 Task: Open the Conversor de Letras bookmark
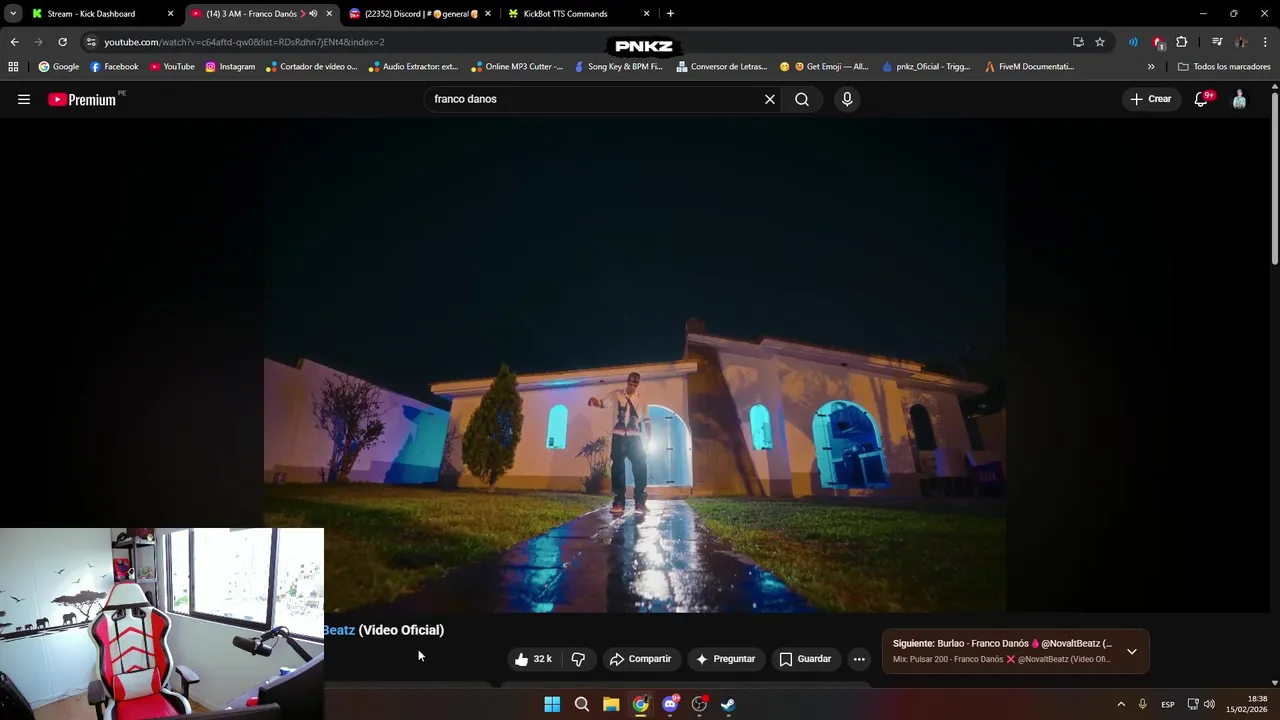722,67
